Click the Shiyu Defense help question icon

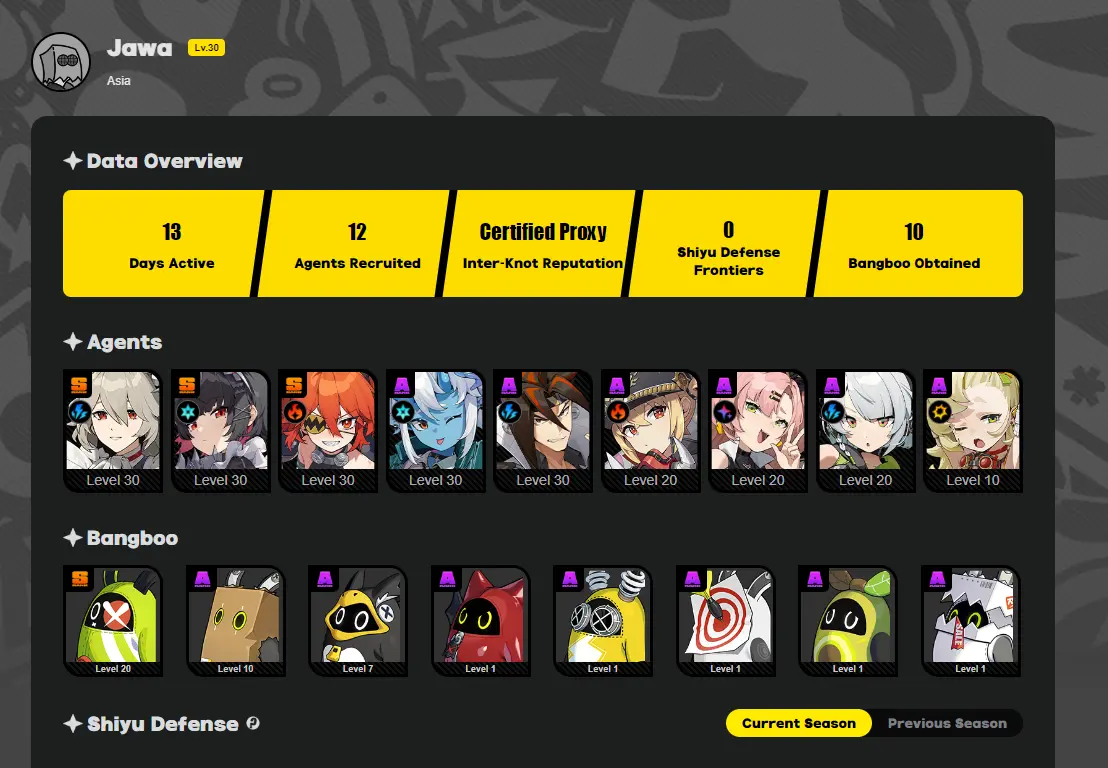253,723
